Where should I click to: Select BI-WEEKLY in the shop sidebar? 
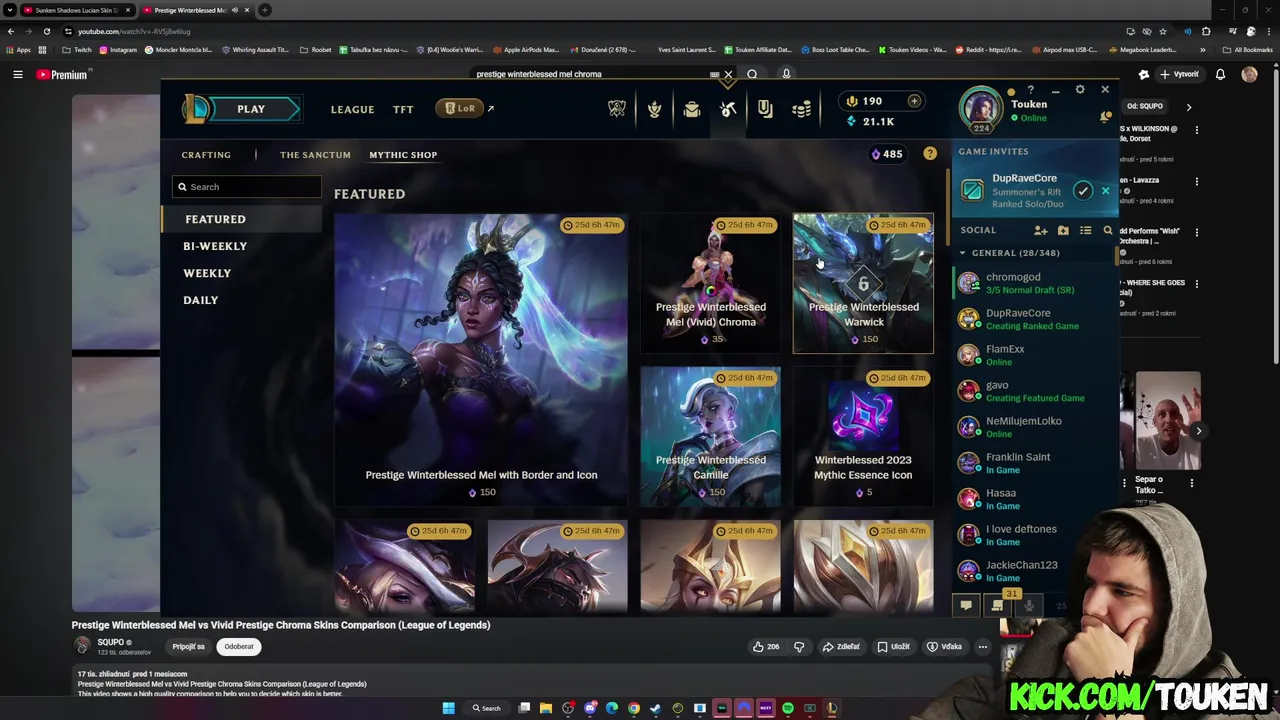[x=215, y=246]
